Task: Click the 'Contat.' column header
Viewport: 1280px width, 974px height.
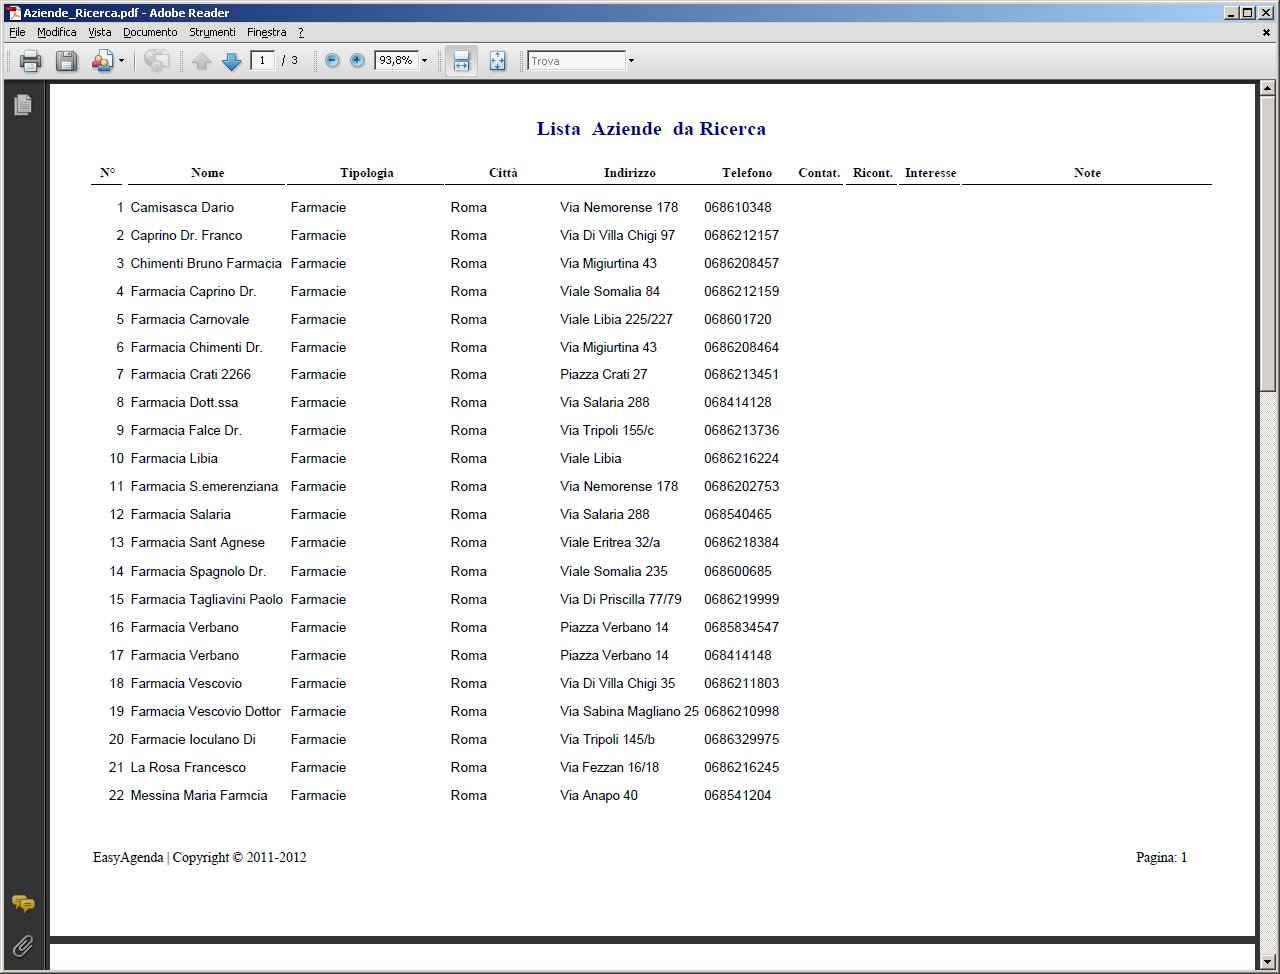Action: pyautogui.click(x=819, y=173)
